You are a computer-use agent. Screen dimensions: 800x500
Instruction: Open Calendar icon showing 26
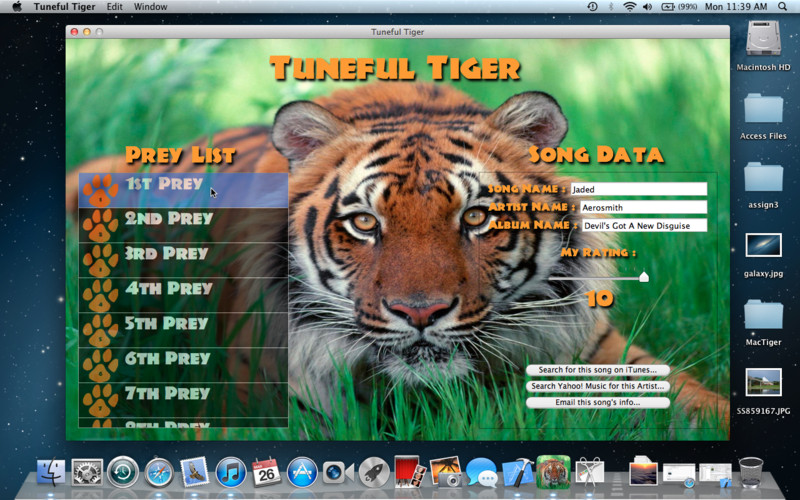(x=266, y=472)
